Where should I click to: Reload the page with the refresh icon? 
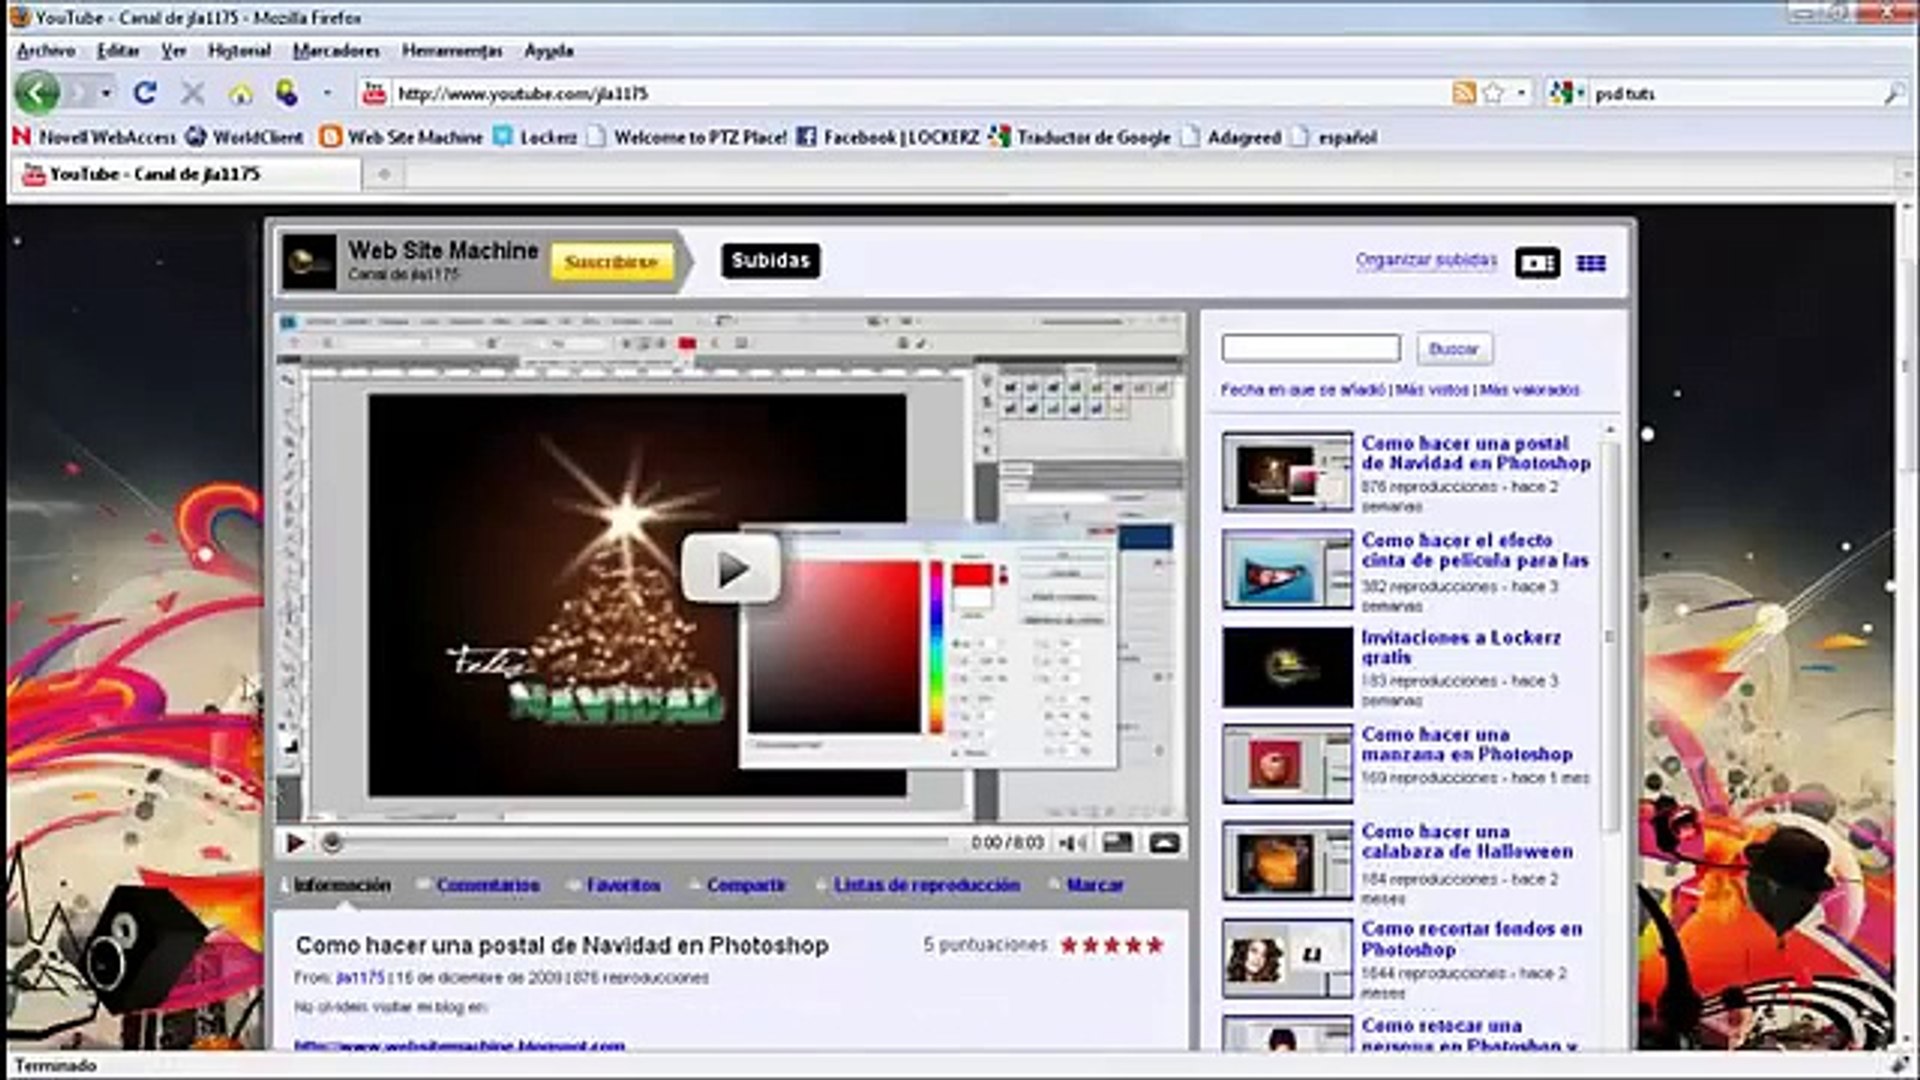click(145, 93)
